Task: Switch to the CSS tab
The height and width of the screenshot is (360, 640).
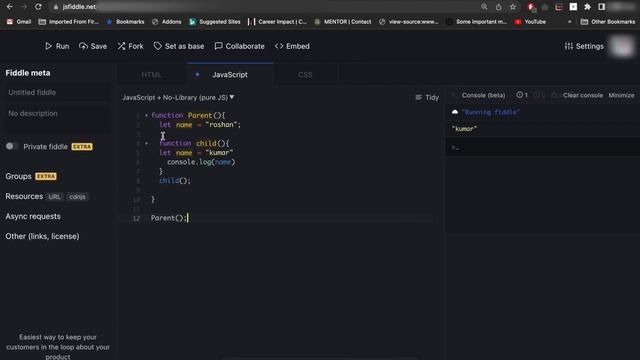Action: point(305,75)
